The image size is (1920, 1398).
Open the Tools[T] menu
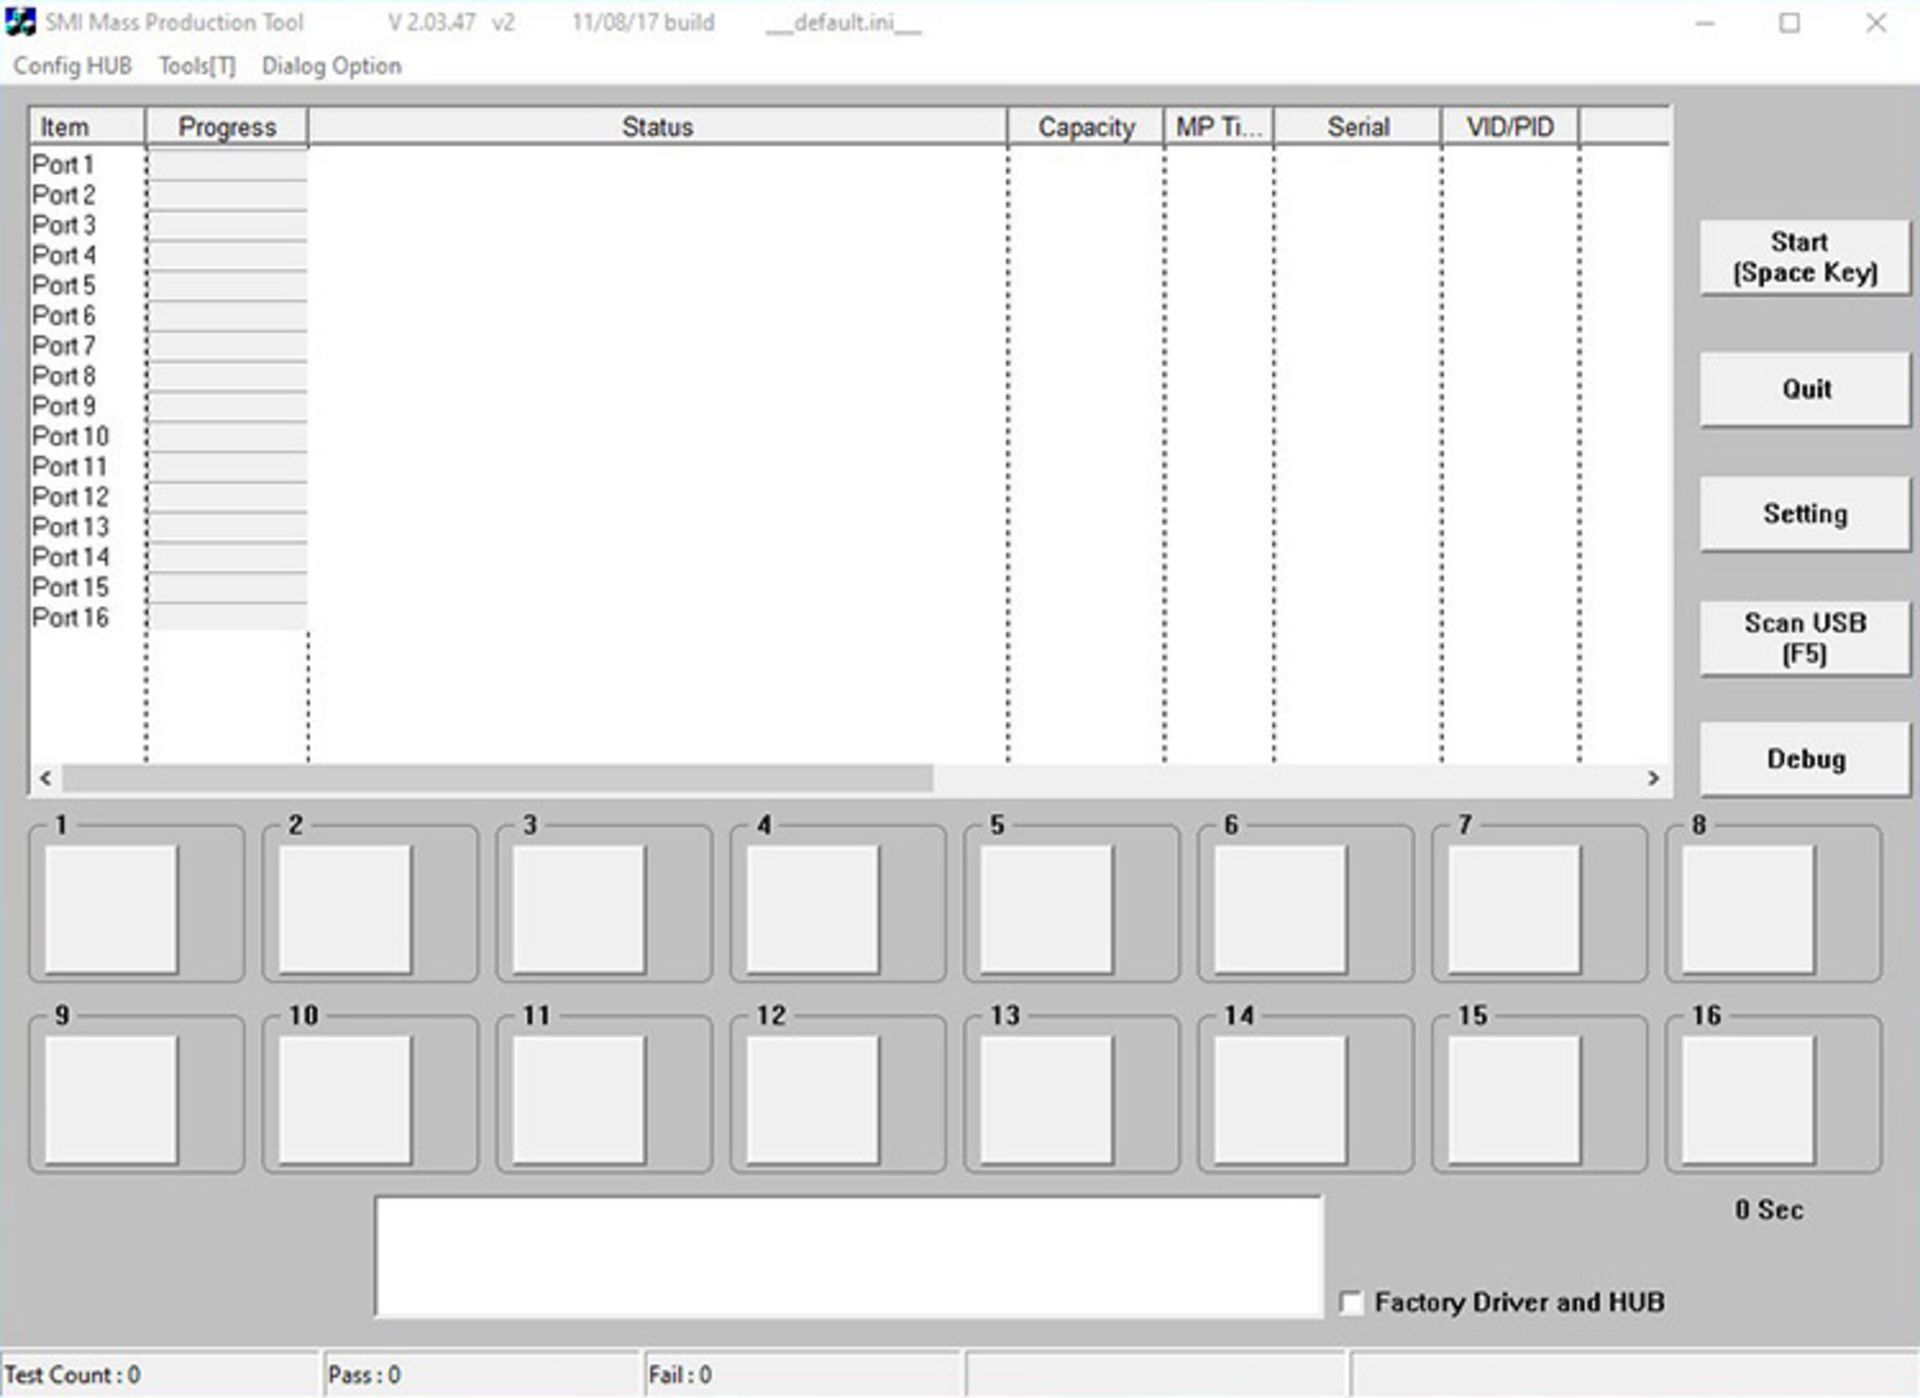[x=197, y=66]
